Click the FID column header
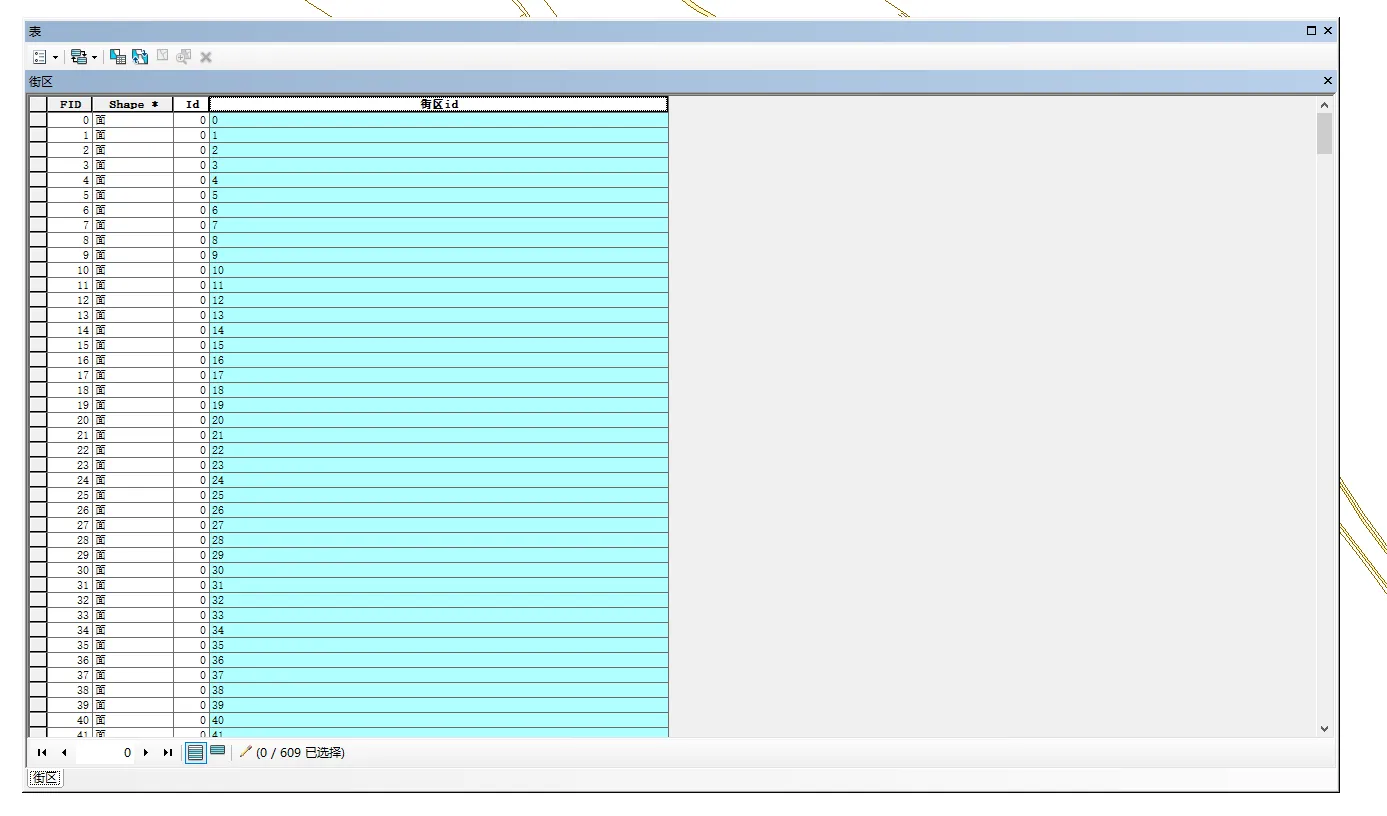Image resolution: width=1387 pixels, height=816 pixels. [70, 104]
